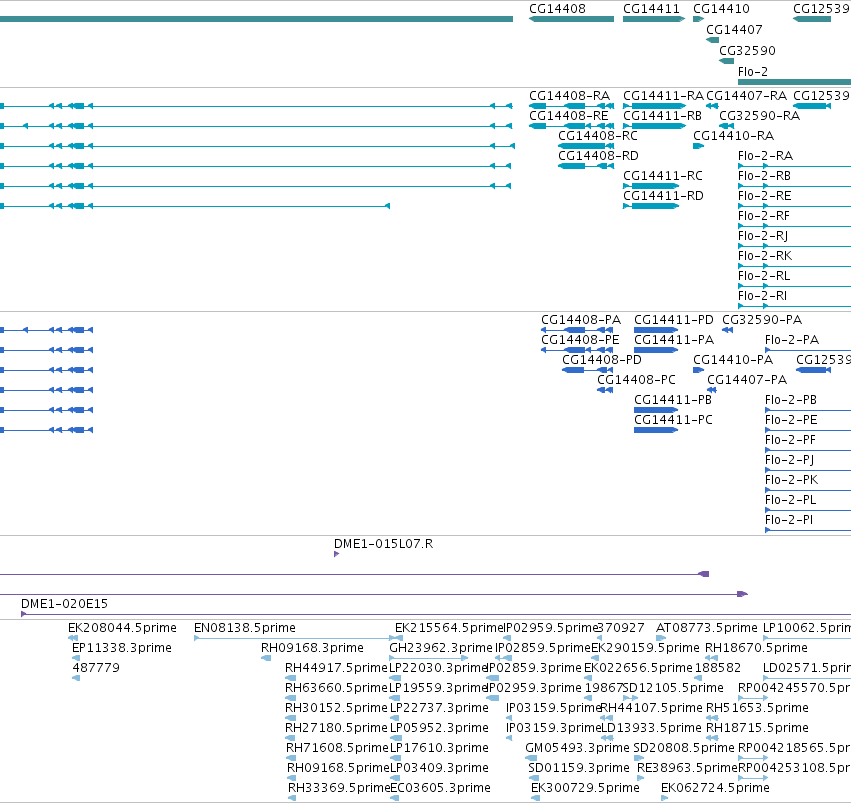Click the CG14408 gene label
Screen dimensions: 851x803
(557, 9)
